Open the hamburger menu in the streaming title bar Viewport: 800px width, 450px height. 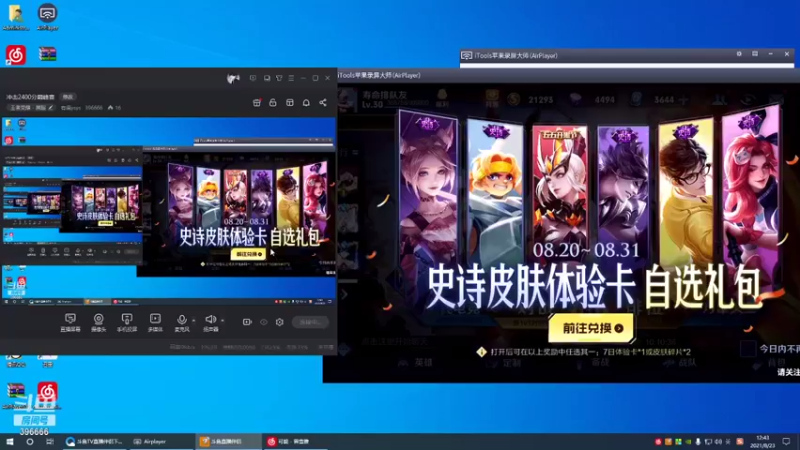(291, 78)
